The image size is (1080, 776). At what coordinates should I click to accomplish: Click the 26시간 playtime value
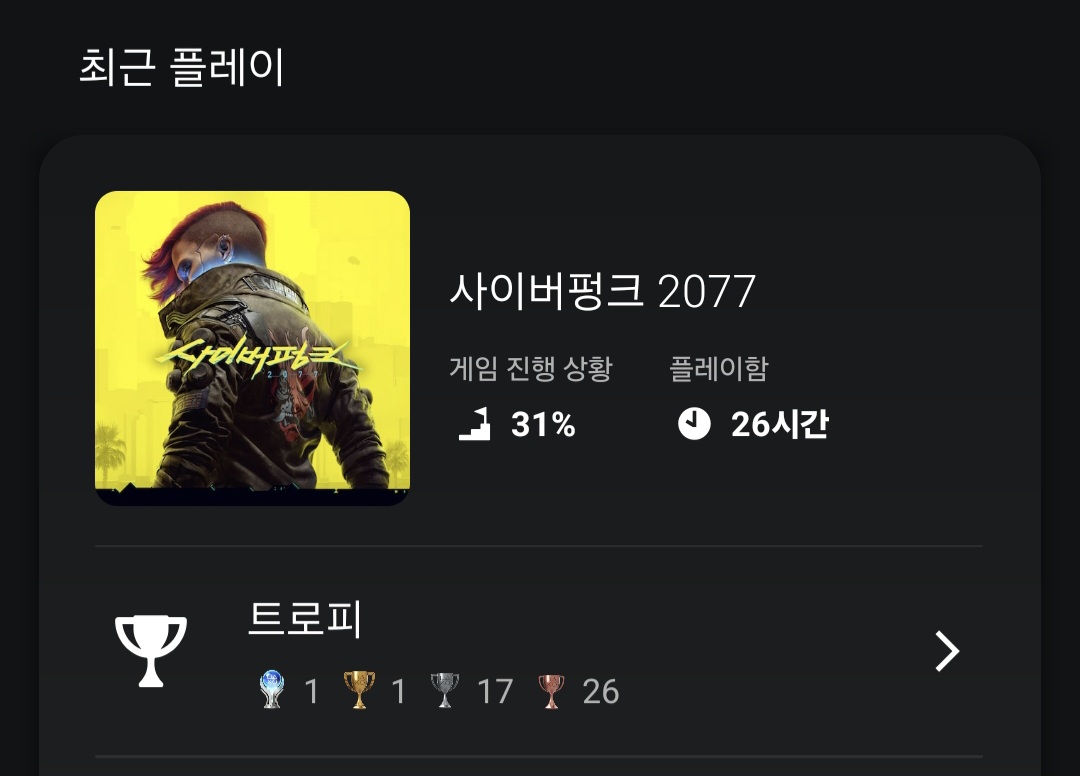(x=780, y=424)
